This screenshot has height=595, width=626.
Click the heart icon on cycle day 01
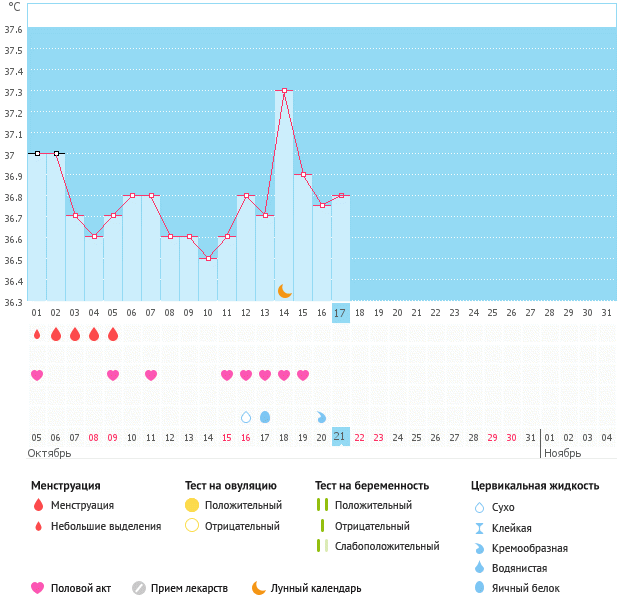tap(37, 375)
